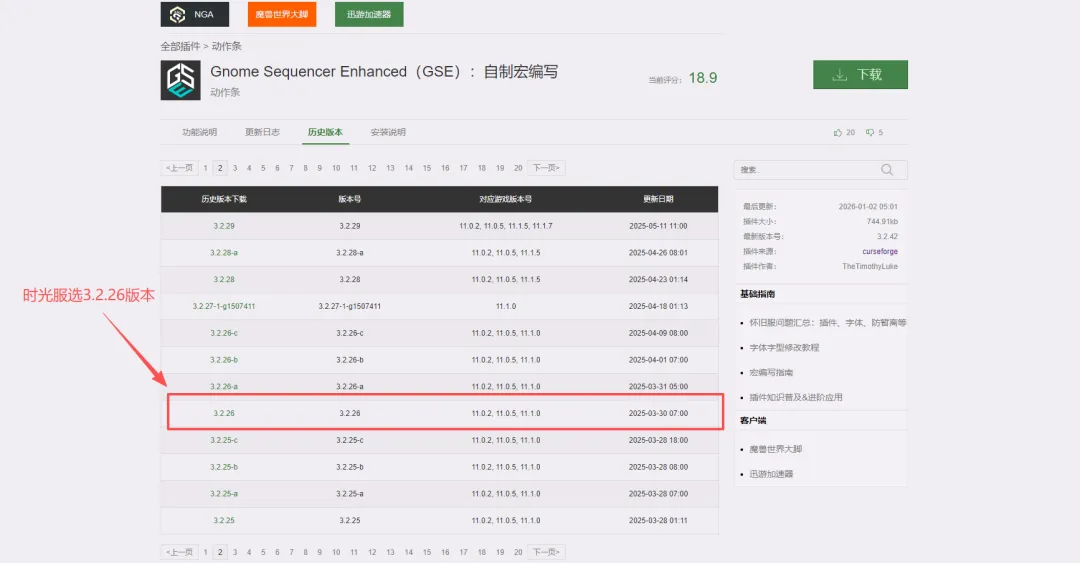Download history version 3.2.25
Image resolution: width=1080 pixels, height=563 pixels.
coord(224,521)
